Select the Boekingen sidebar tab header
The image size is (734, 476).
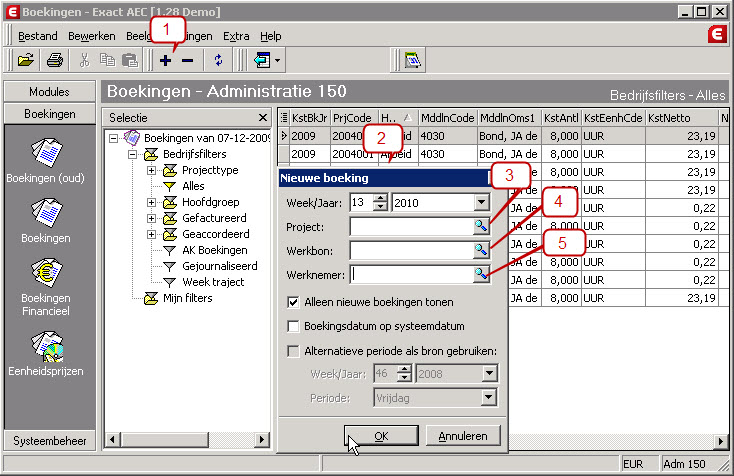[50, 114]
